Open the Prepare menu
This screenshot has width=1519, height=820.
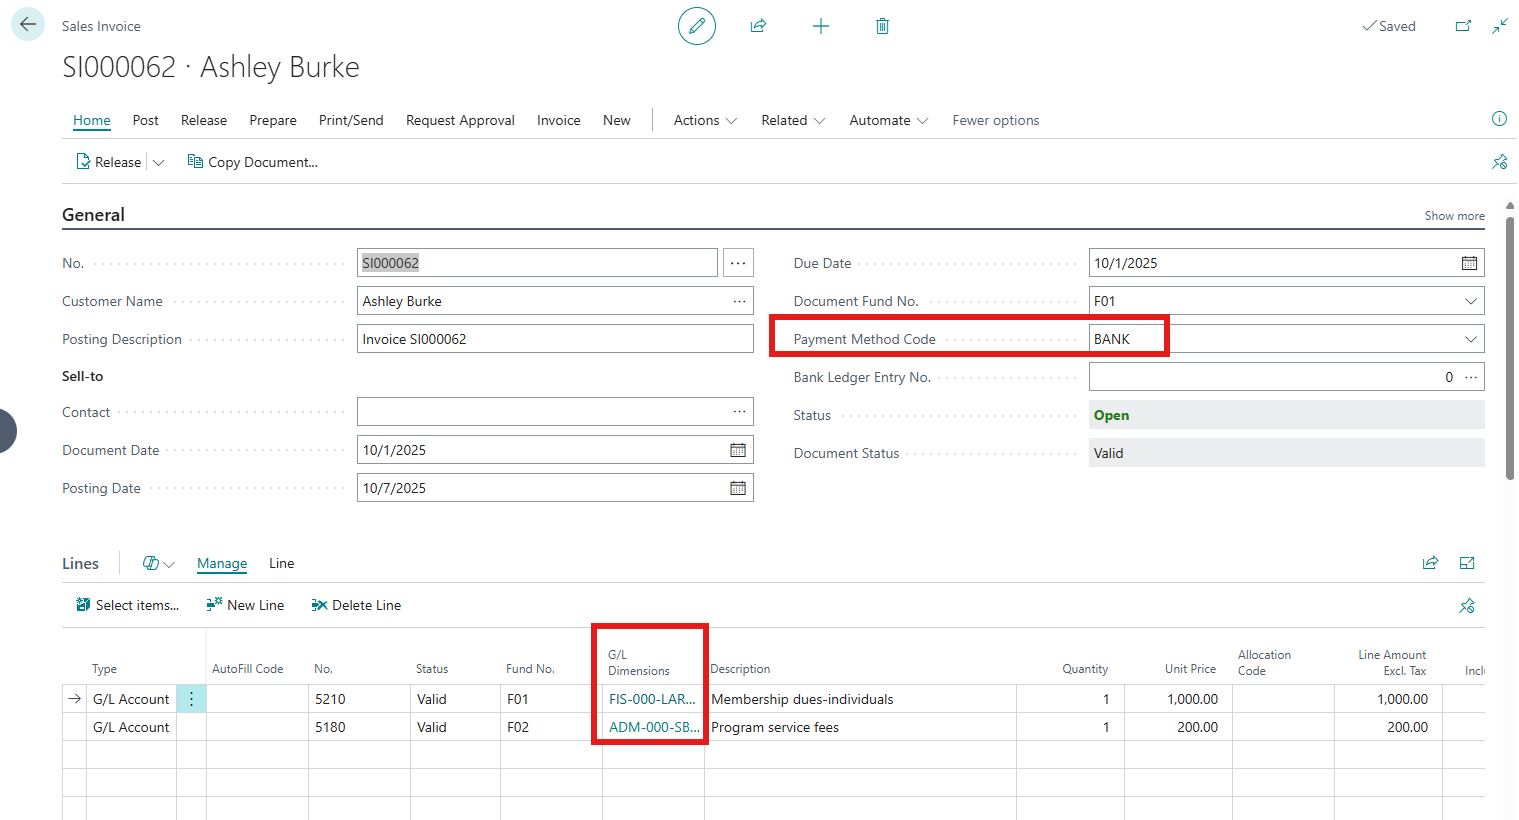coord(273,120)
